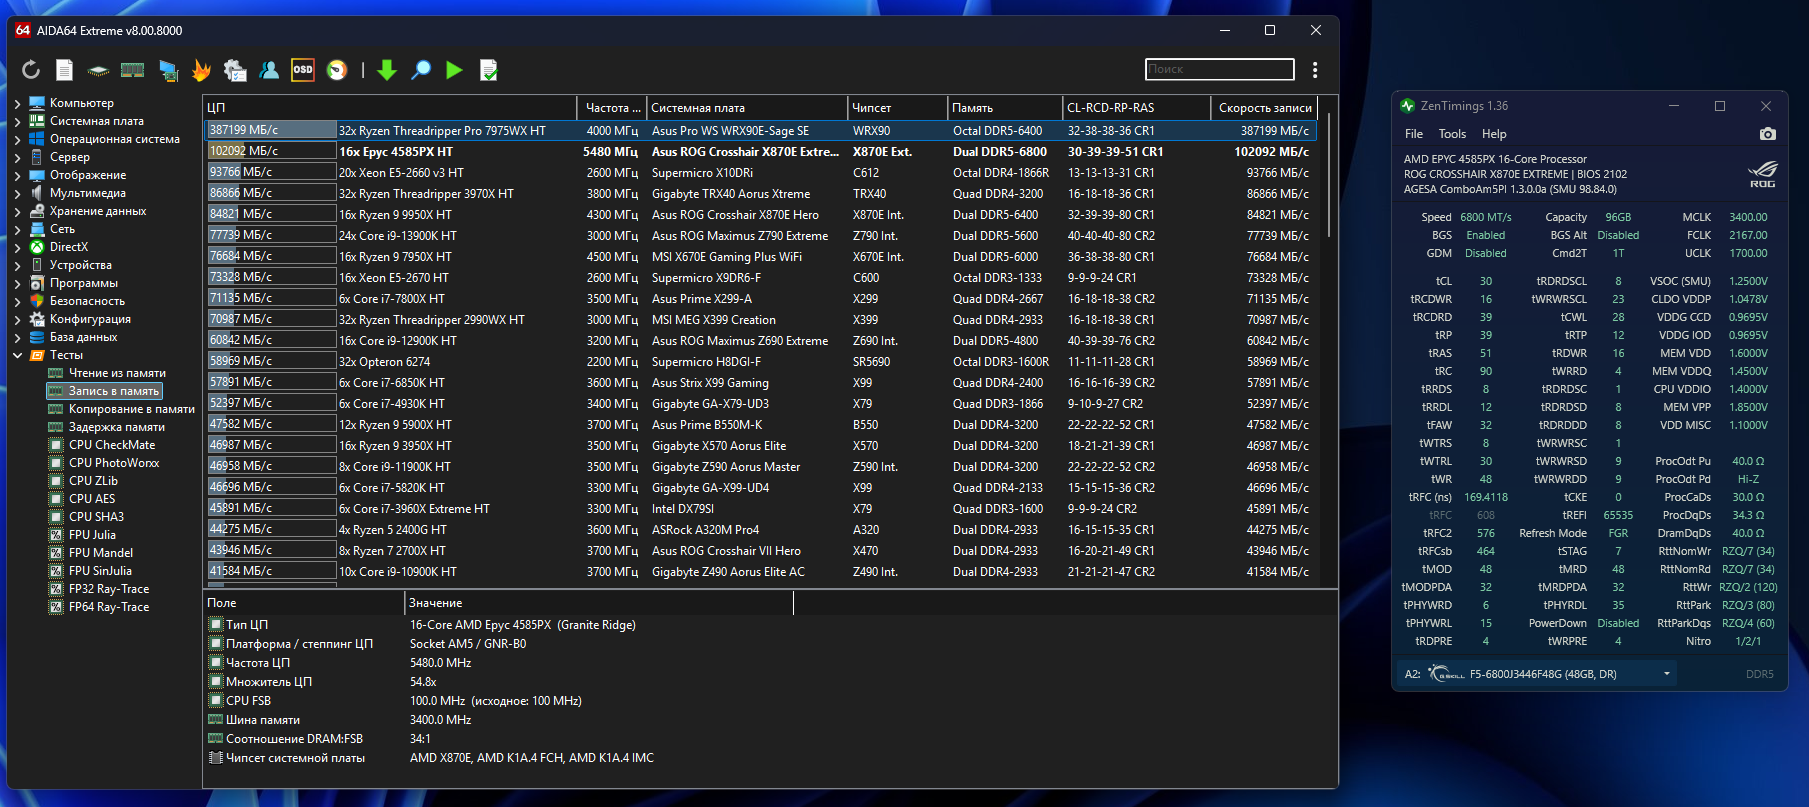The image size is (1809, 807).
Task: Select FPU SinJulia benchmark
Action: [x=100, y=571]
